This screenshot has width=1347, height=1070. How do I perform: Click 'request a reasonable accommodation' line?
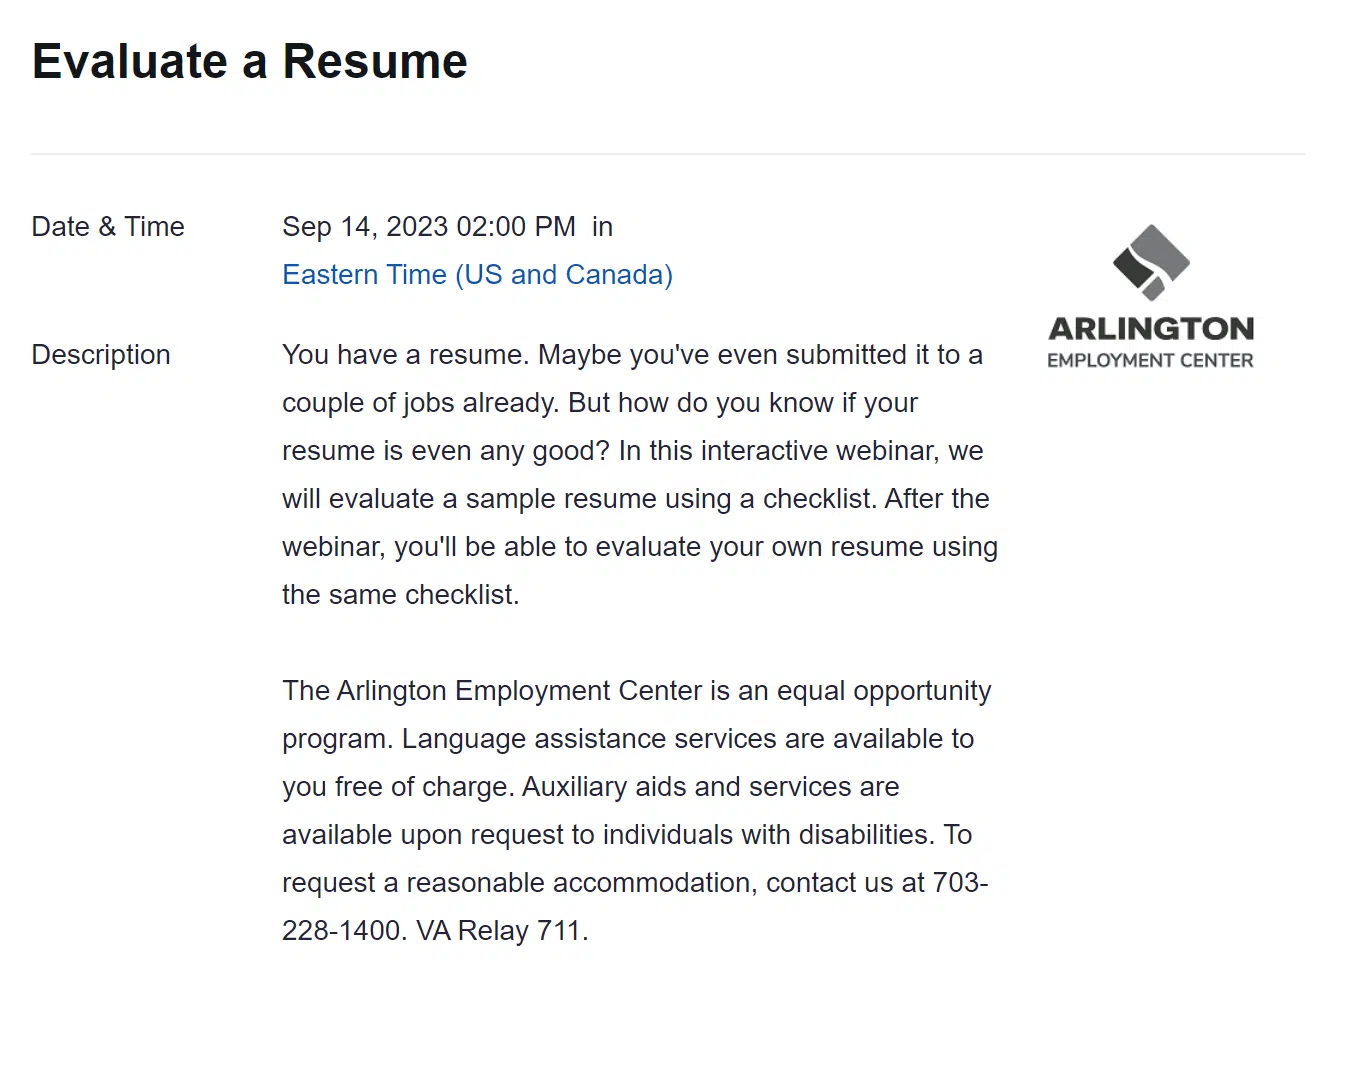click(x=635, y=883)
